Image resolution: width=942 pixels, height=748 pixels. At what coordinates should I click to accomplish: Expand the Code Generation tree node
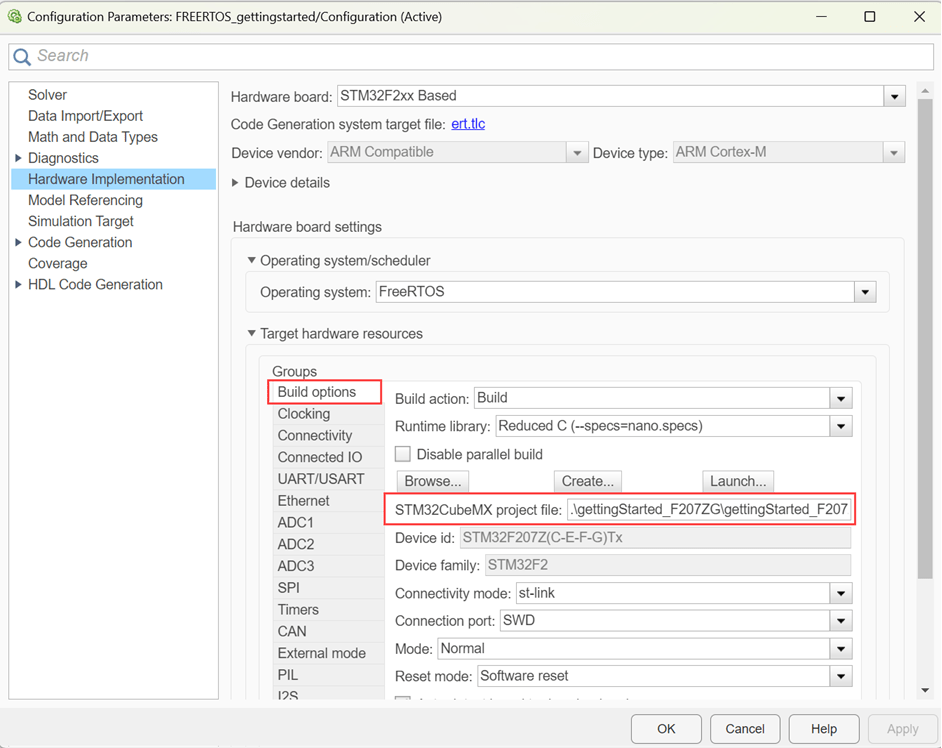(18, 242)
